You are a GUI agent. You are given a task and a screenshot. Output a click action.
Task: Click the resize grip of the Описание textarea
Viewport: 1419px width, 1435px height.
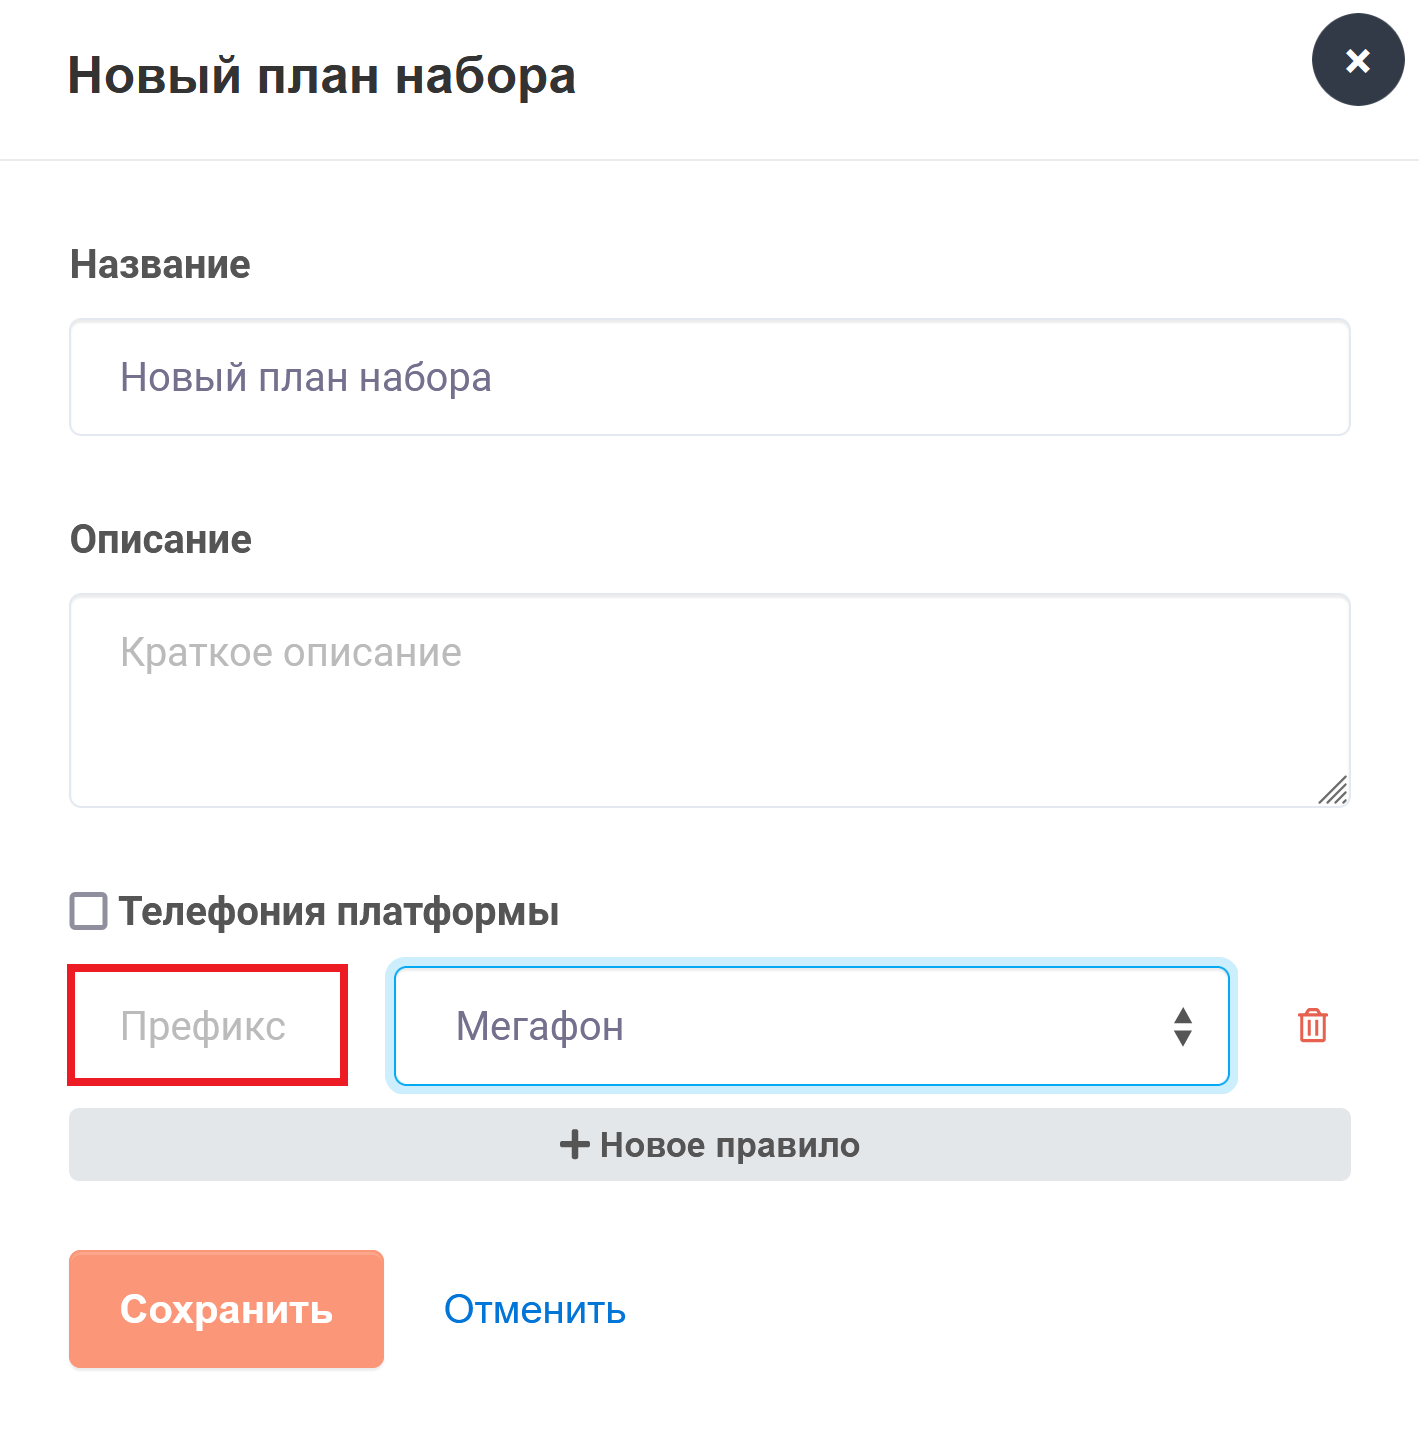click(x=1333, y=790)
